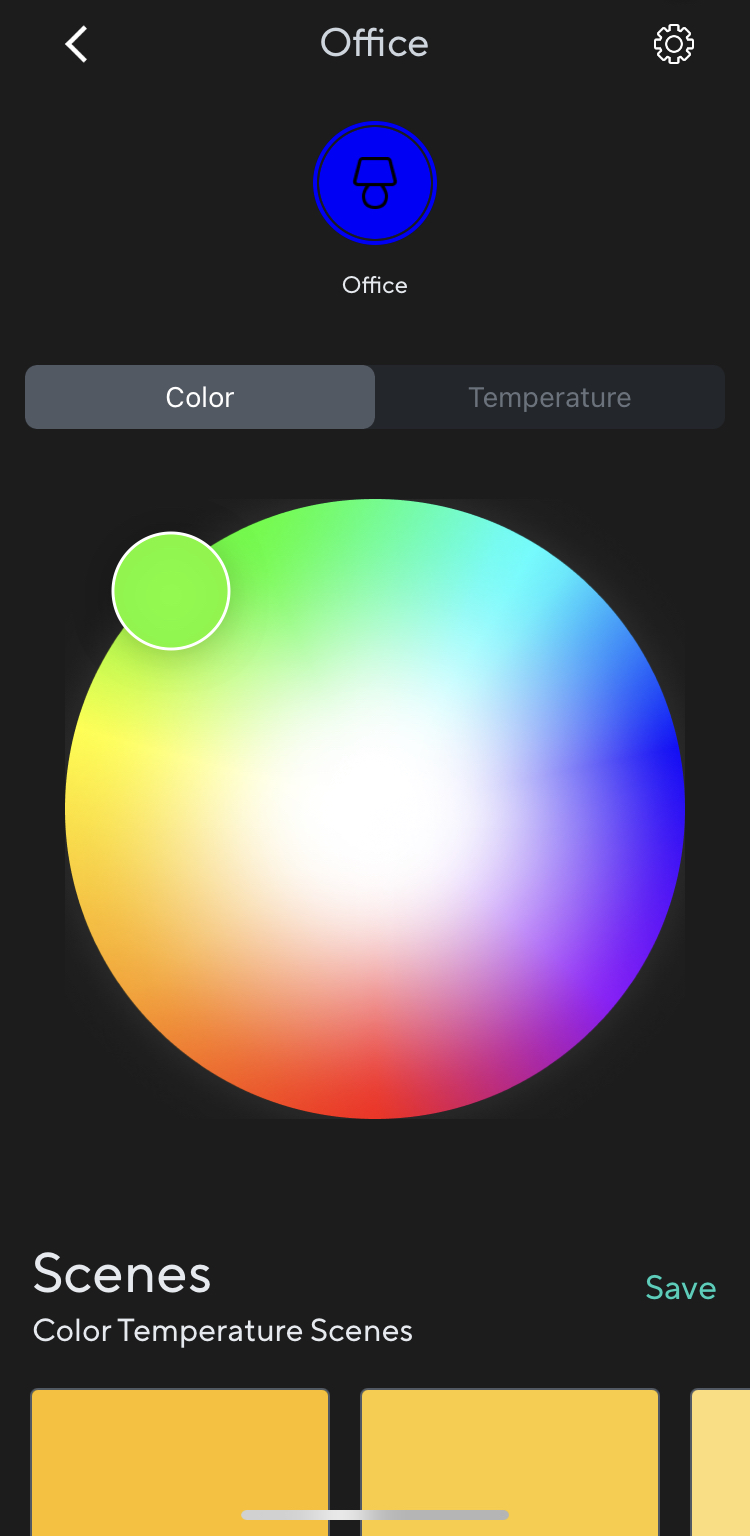Select the second yellow scene tile
The height and width of the screenshot is (1536, 750).
point(510,1462)
